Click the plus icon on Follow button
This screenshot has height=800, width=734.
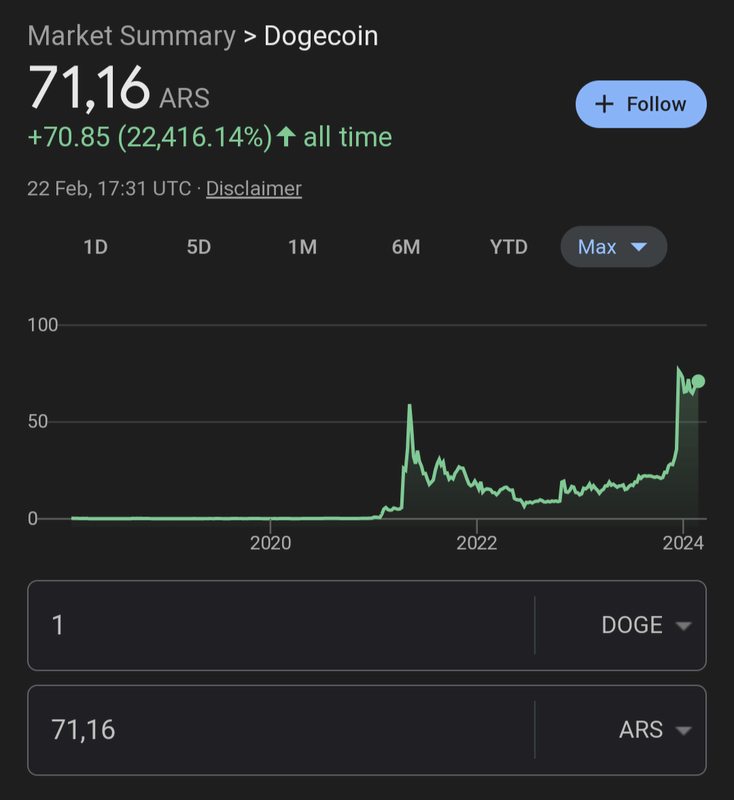coord(604,104)
